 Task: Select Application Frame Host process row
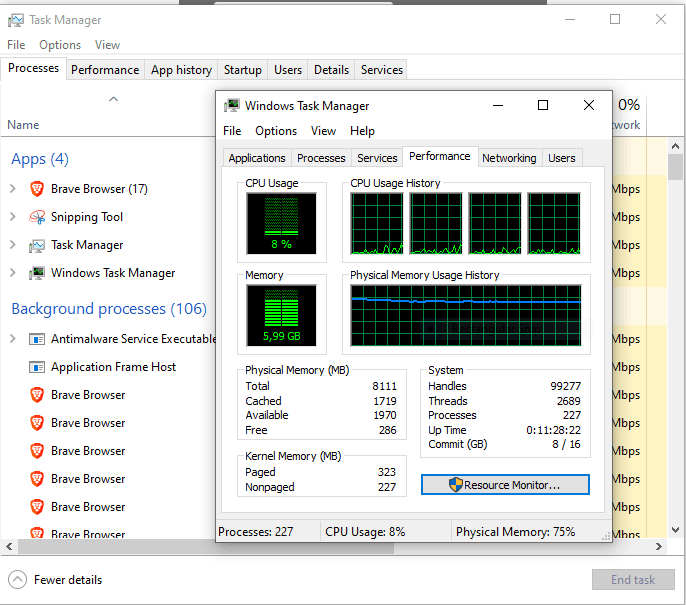pyautogui.click(x=108, y=367)
